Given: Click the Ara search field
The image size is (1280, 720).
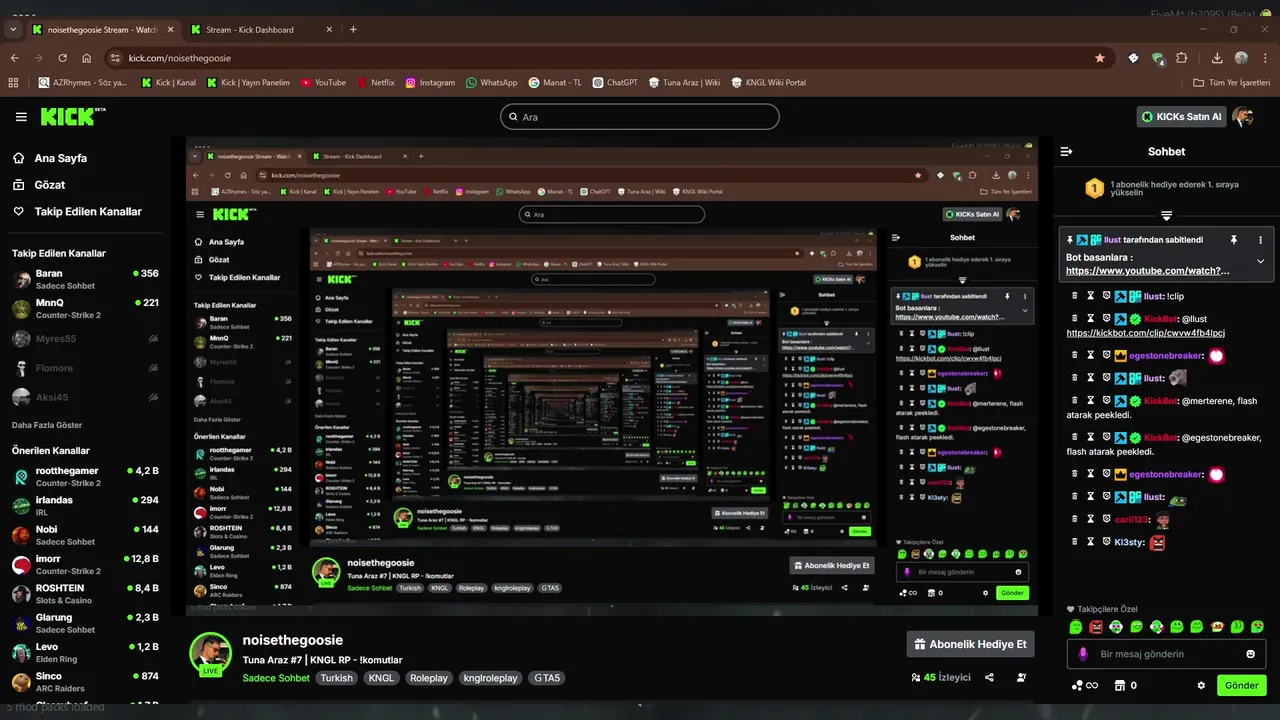Looking at the screenshot, I should tap(640, 117).
